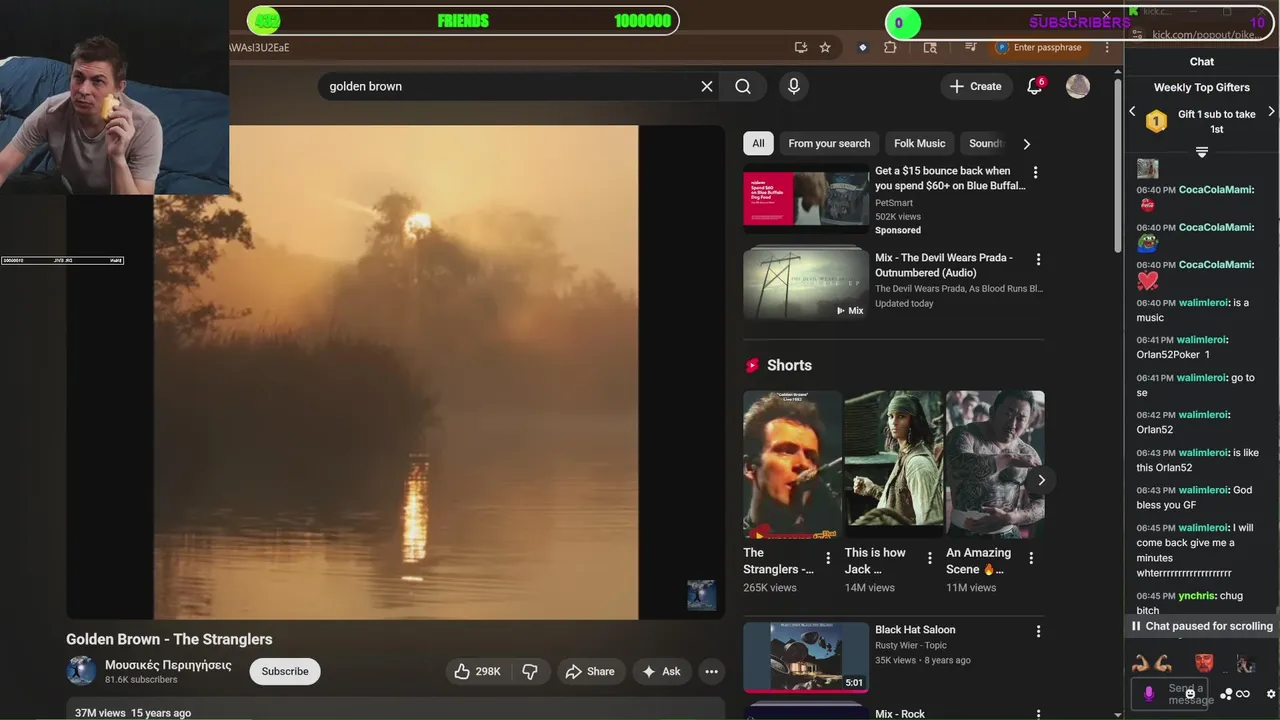Open options for Black Hat Saloon video
Viewport: 1280px width, 720px height.
coord(1038,631)
